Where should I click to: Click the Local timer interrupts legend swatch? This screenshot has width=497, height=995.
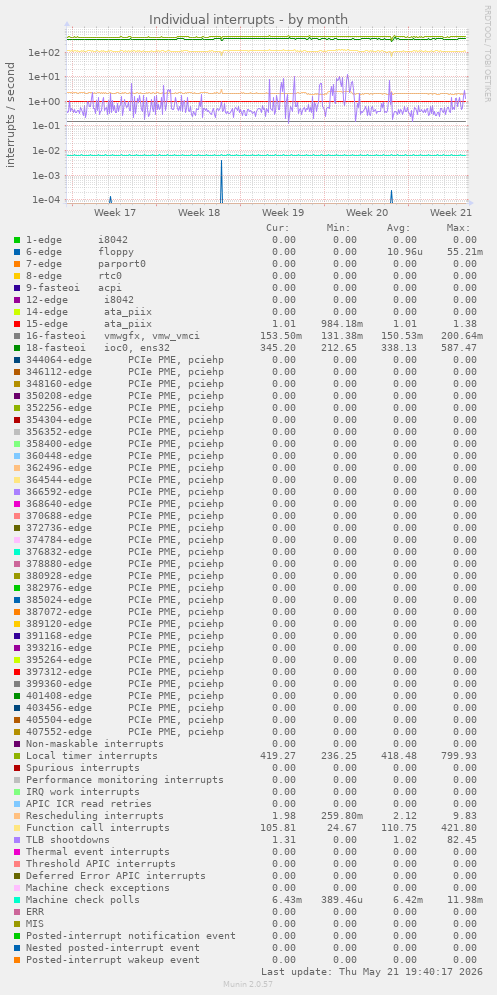tap(17, 756)
